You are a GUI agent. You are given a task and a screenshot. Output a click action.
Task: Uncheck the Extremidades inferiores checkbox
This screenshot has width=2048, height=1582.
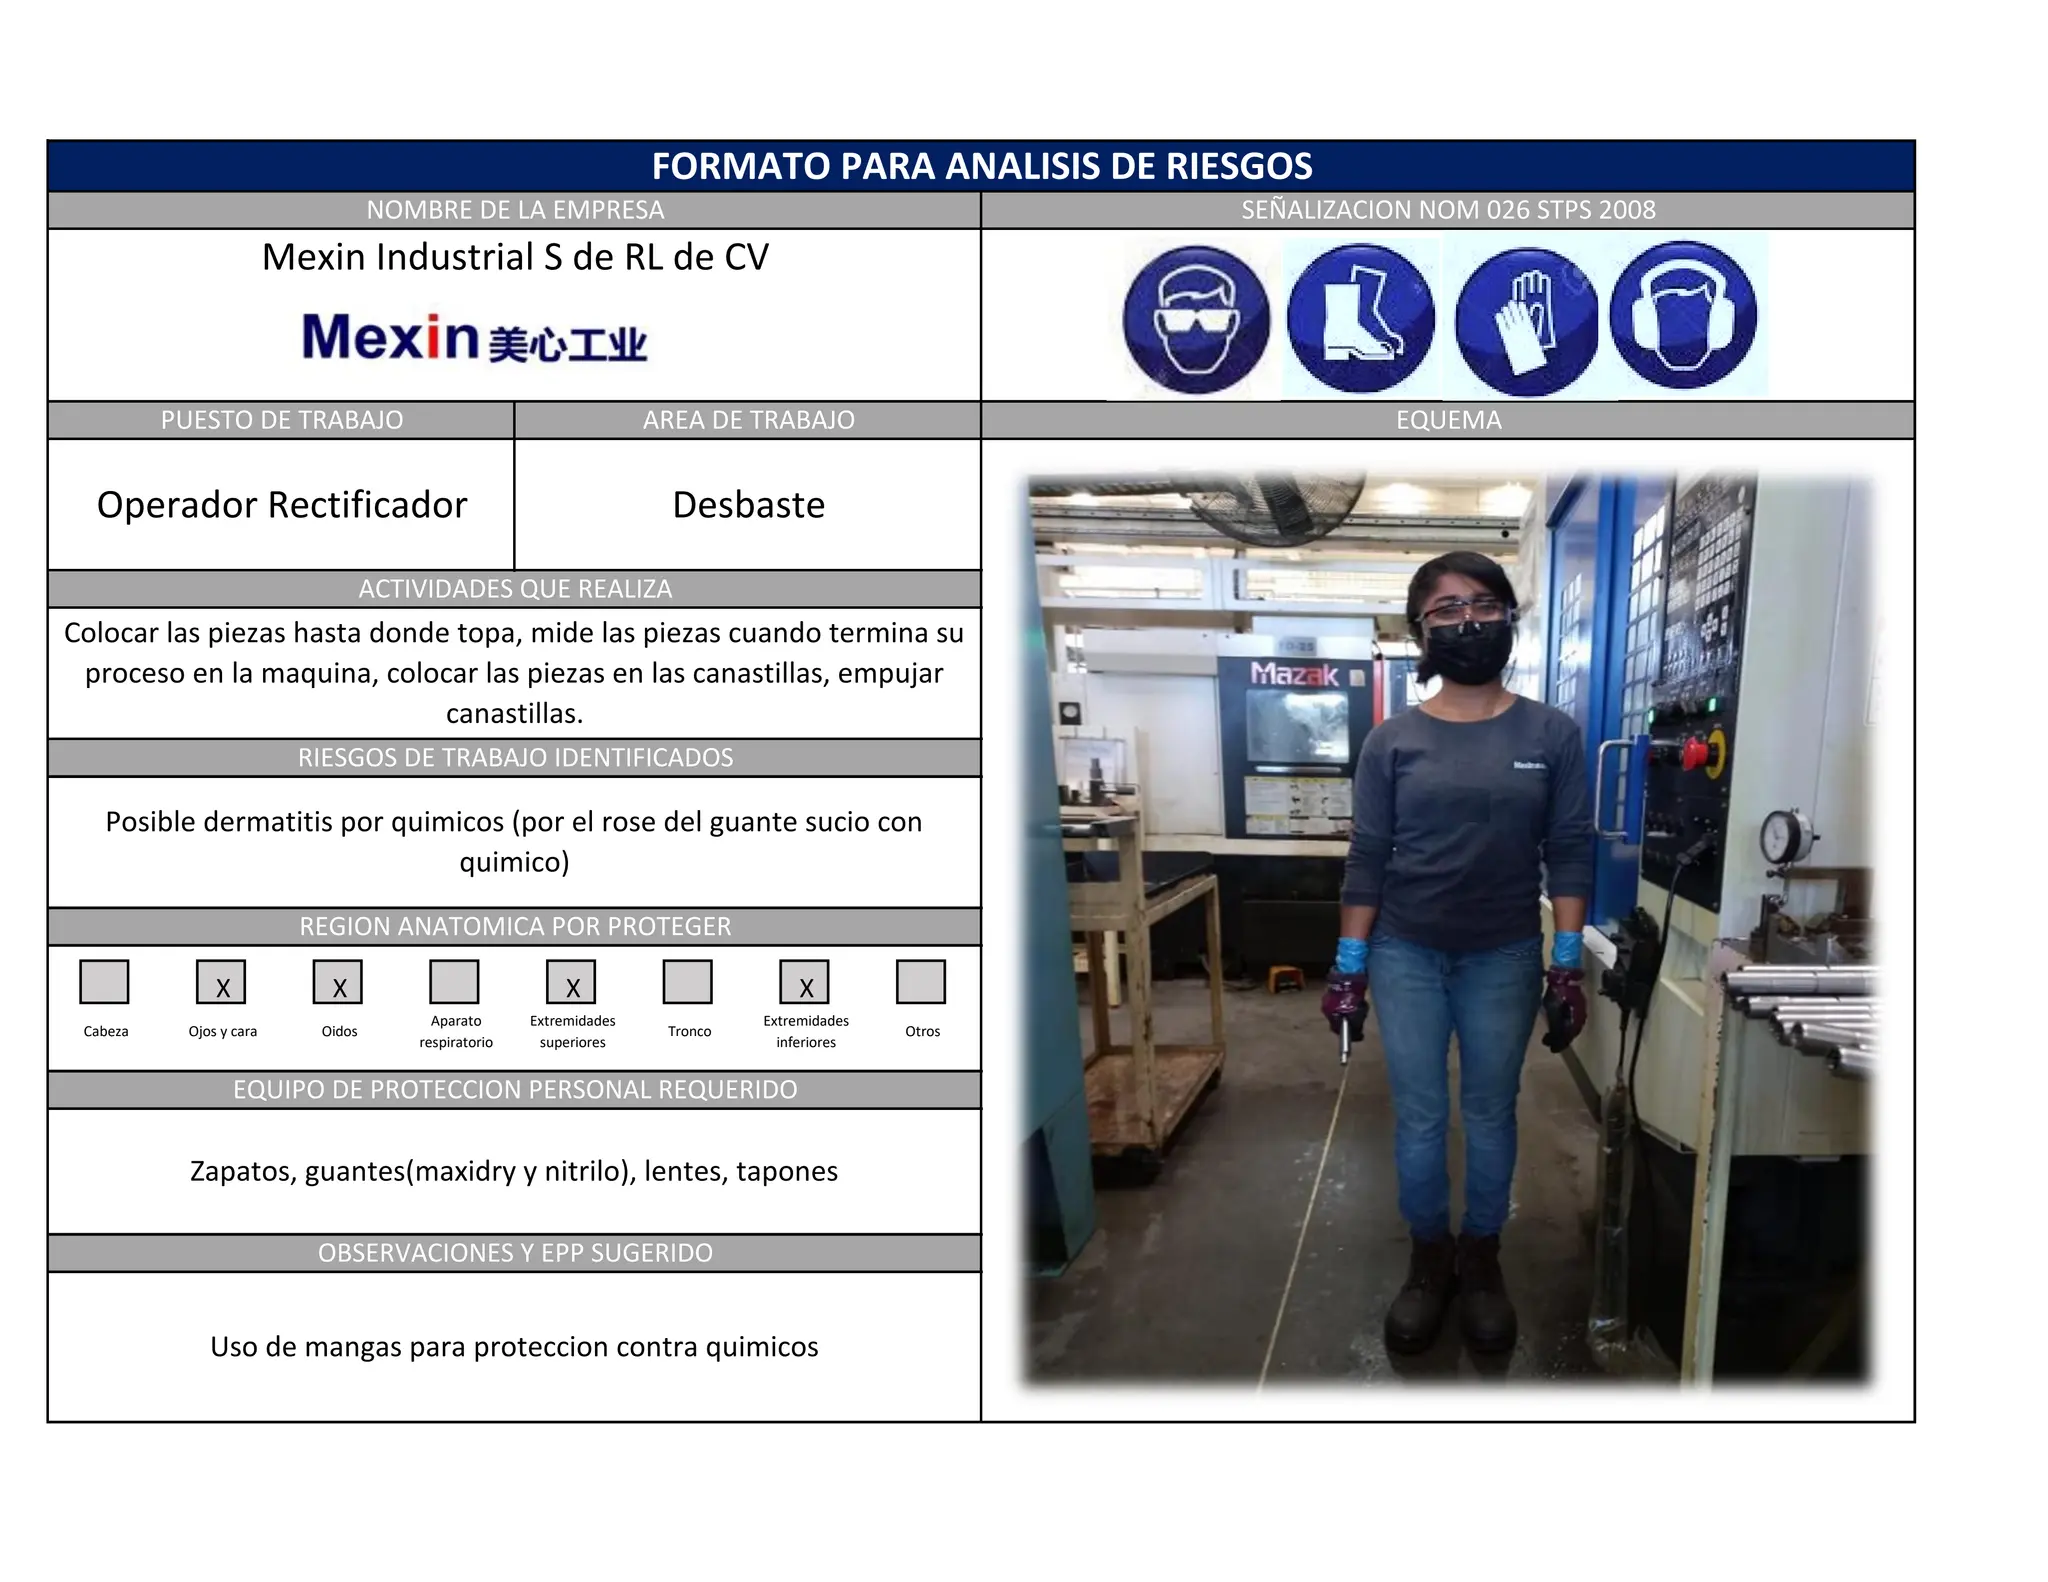coord(805,982)
